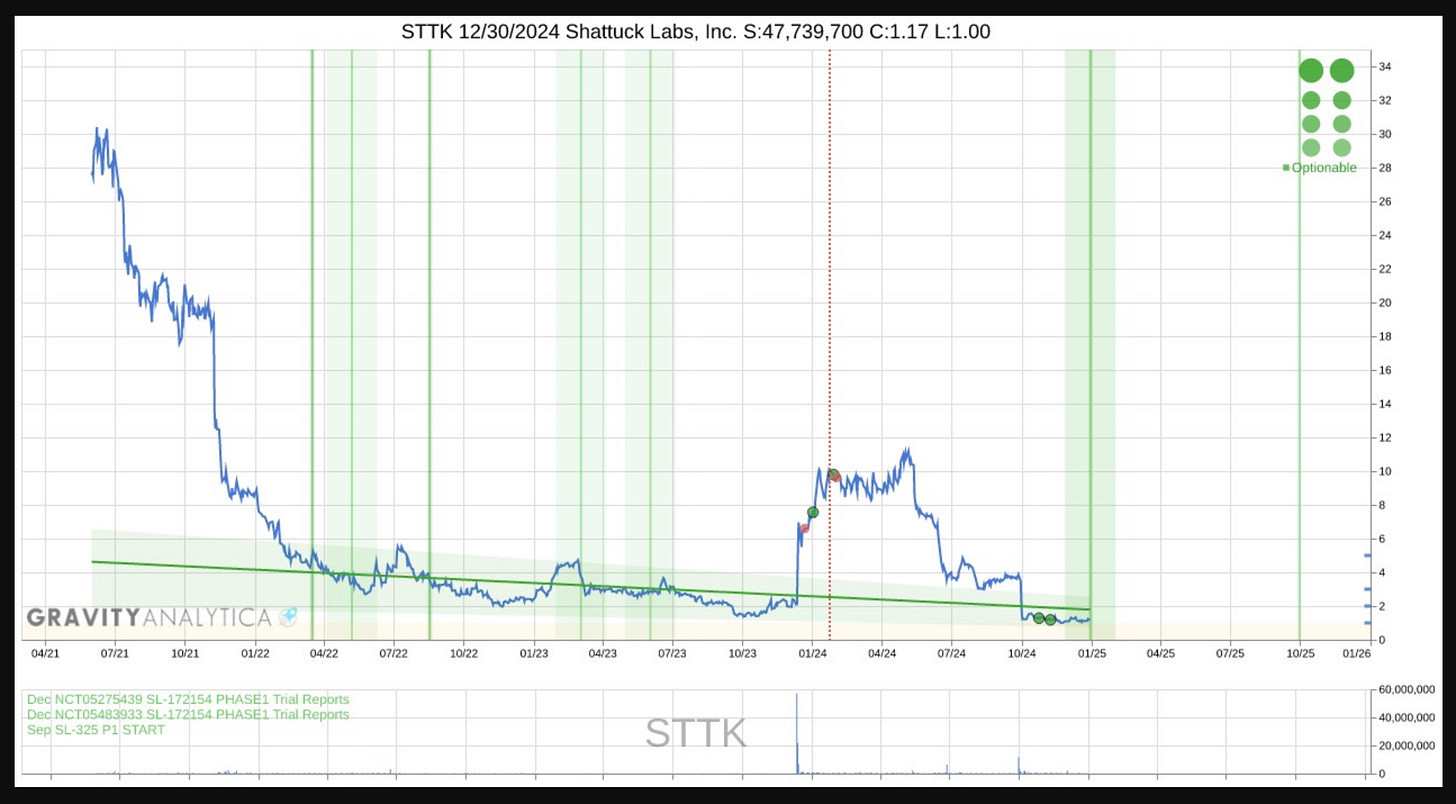The height and width of the screenshot is (804, 1456).
Task: Click the 20 price label on the y-axis
Action: point(1386,303)
